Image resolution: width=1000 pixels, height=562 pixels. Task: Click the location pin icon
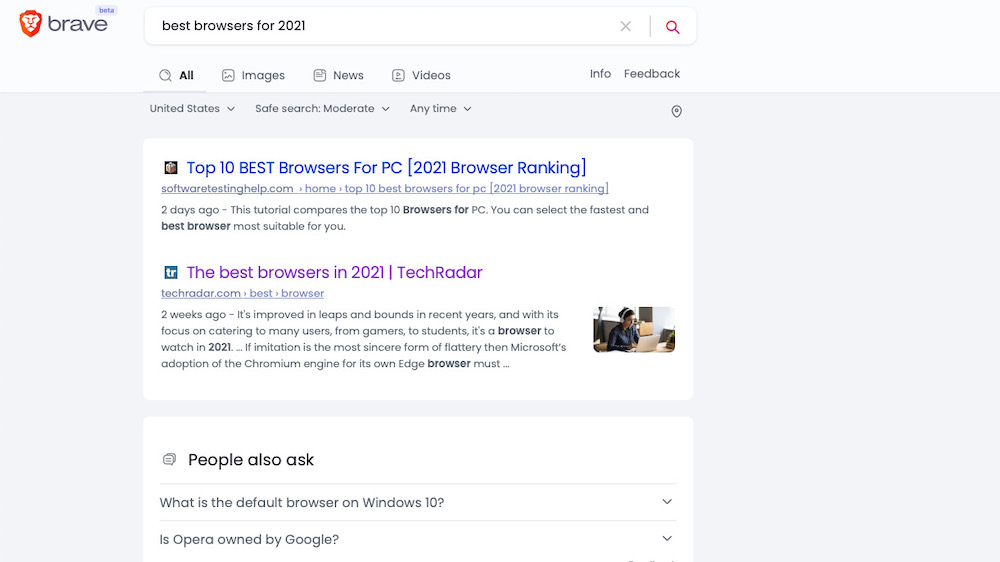tap(677, 112)
